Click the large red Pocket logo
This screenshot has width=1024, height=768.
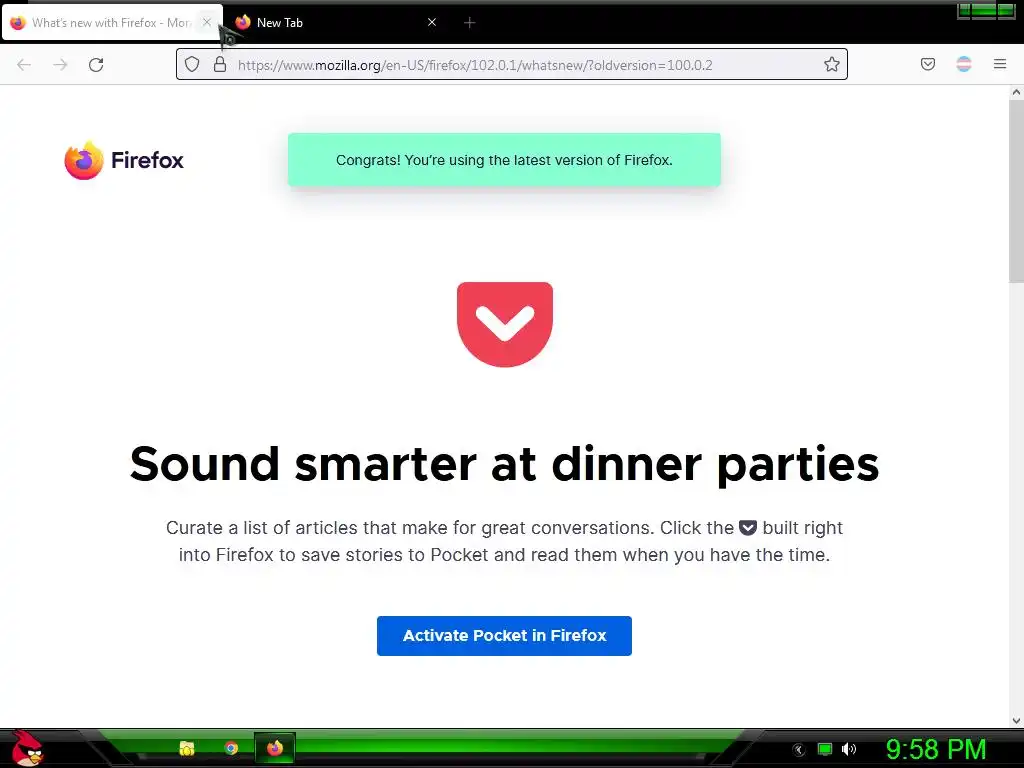(x=505, y=324)
